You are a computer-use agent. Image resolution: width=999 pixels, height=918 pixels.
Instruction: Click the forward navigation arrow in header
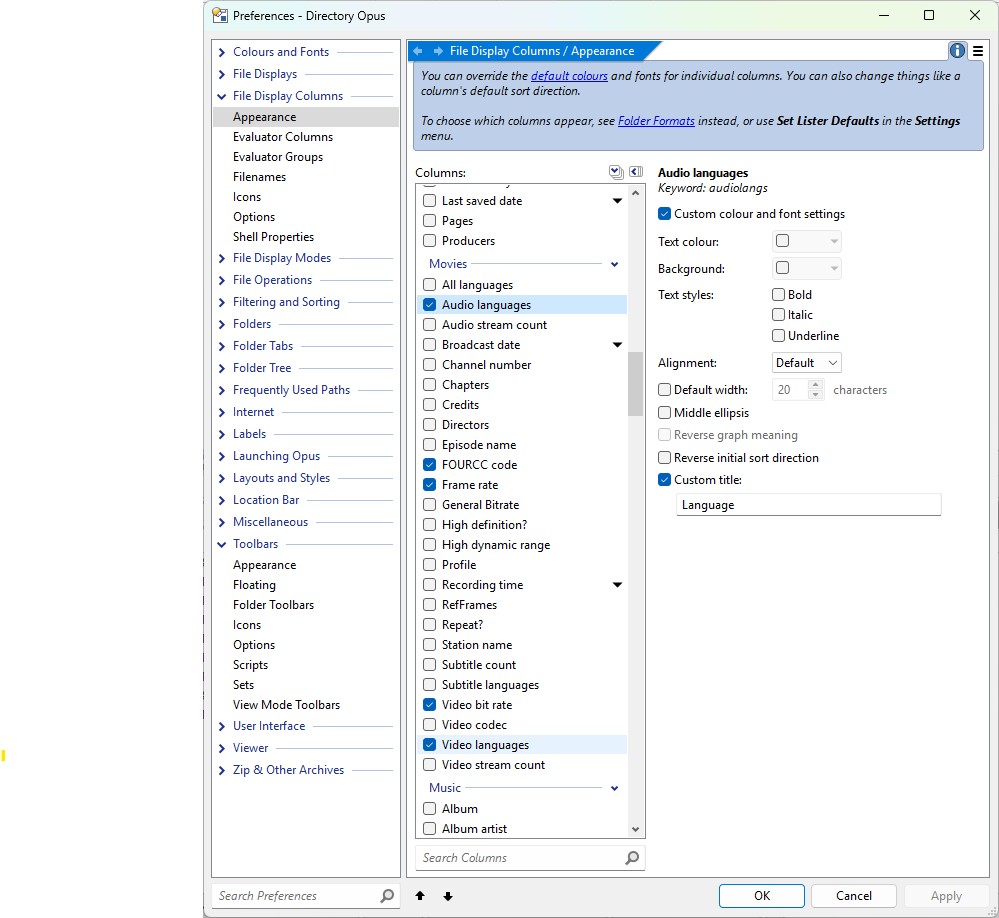coord(438,51)
